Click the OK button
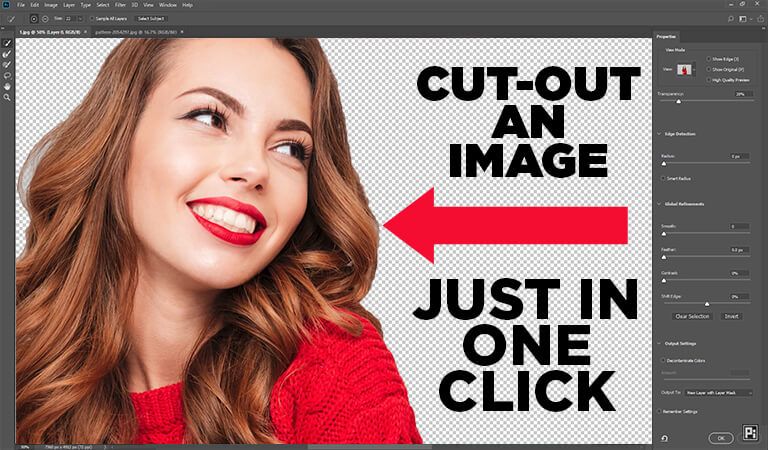The width and height of the screenshot is (768, 450). point(721,438)
